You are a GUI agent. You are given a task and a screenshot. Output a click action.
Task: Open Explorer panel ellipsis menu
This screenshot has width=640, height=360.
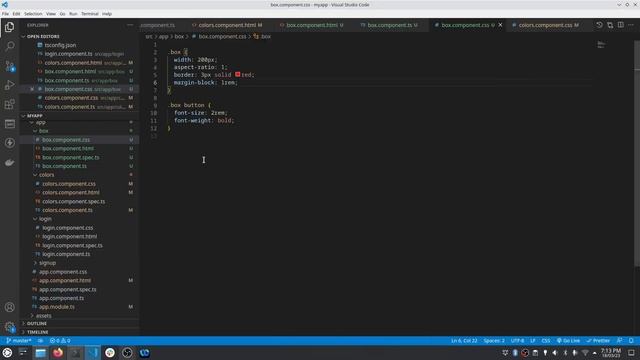coord(130,25)
